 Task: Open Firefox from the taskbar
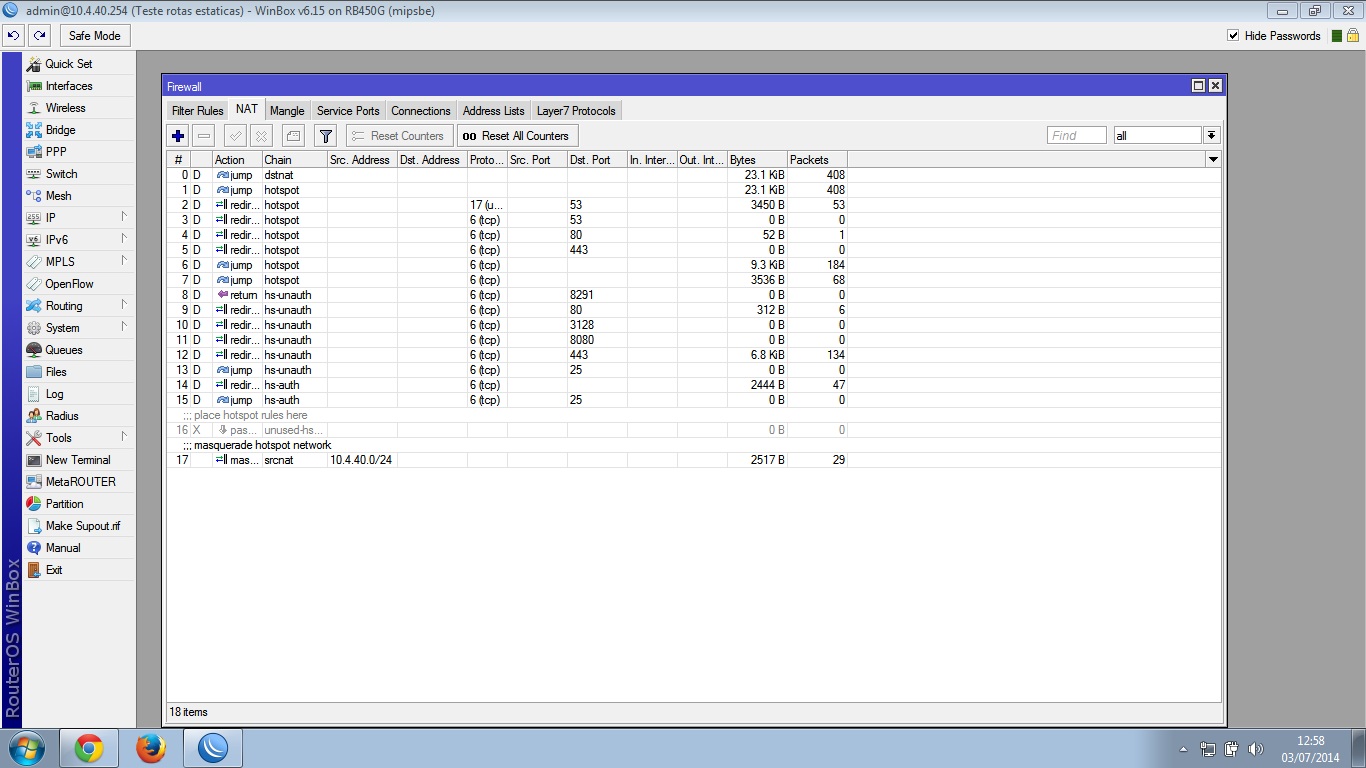pos(151,748)
